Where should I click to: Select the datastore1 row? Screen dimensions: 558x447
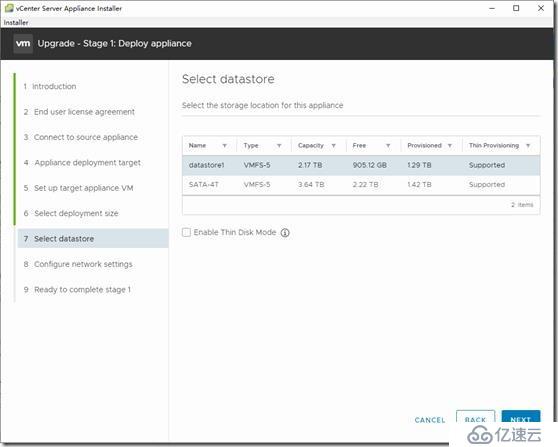point(361,165)
